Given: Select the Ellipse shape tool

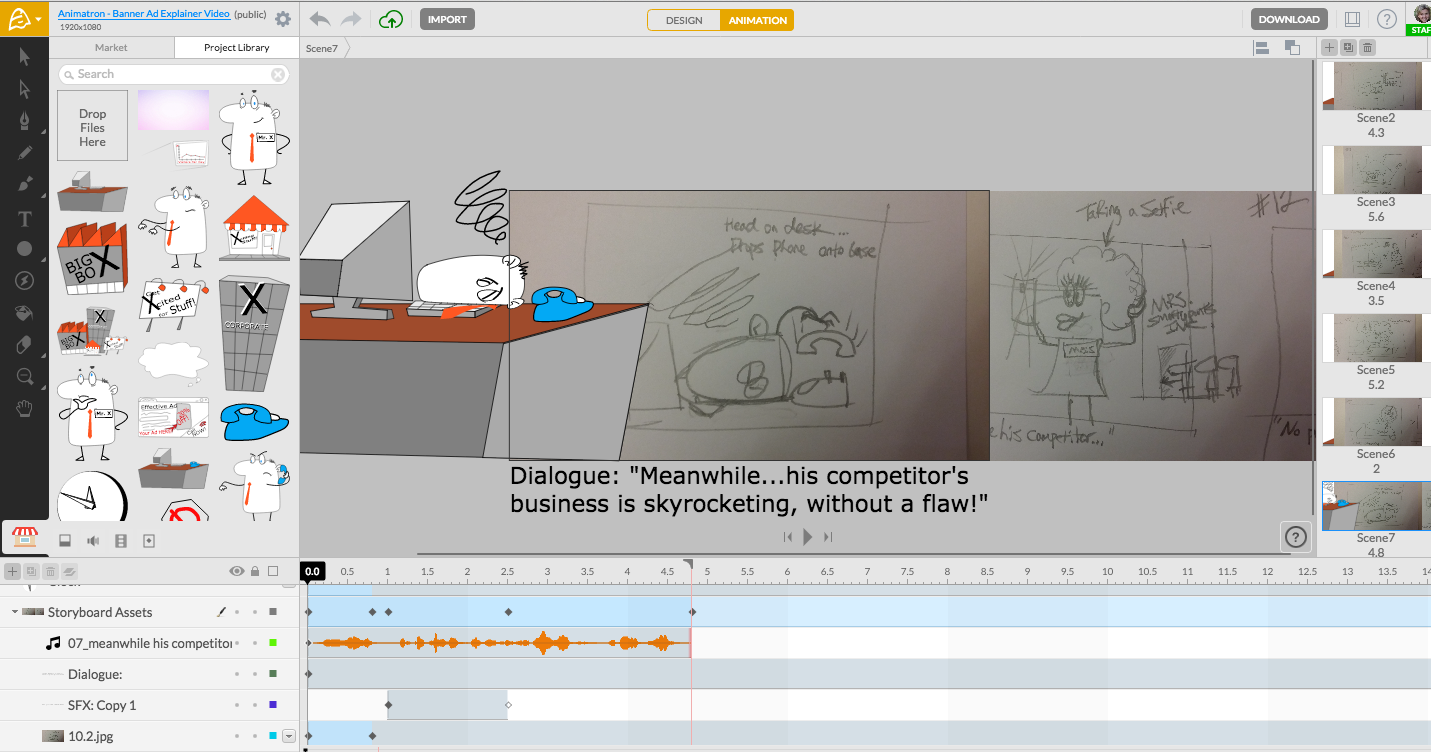Looking at the screenshot, I should point(24,249).
